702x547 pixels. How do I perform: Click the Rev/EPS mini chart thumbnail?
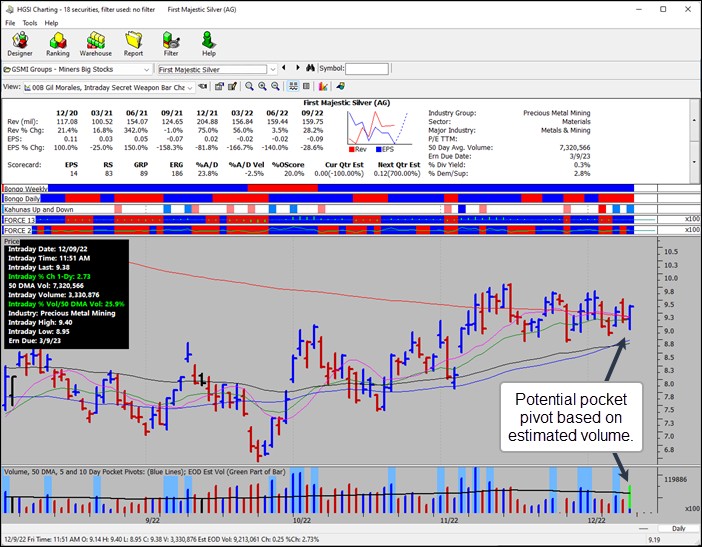tap(379, 127)
